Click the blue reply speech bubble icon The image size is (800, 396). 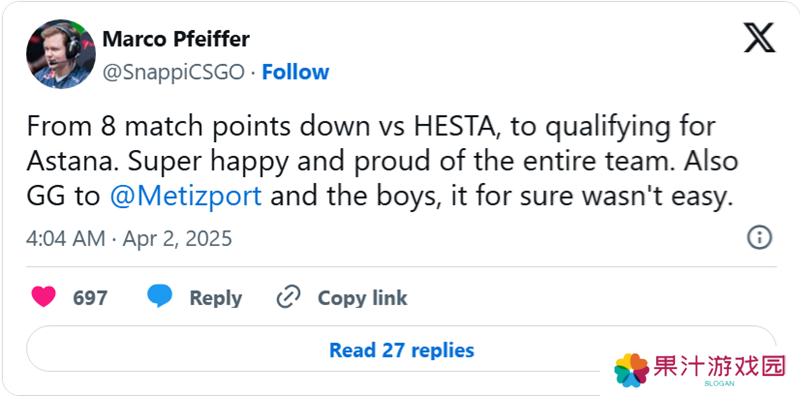(160, 296)
